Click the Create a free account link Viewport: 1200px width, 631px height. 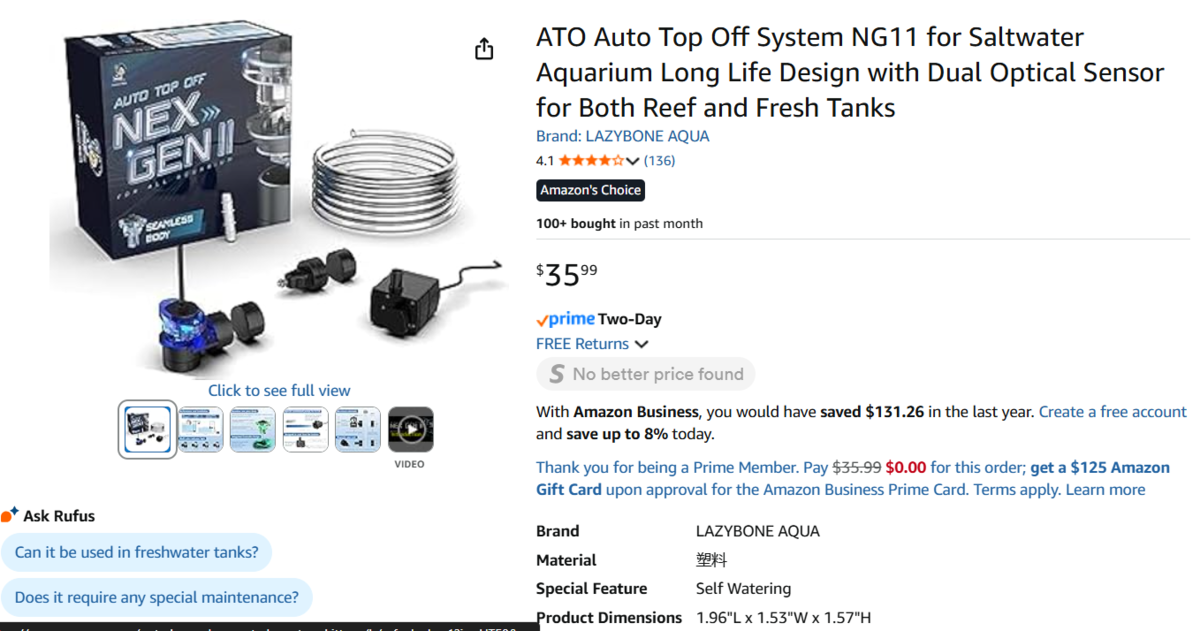coord(1112,411)
